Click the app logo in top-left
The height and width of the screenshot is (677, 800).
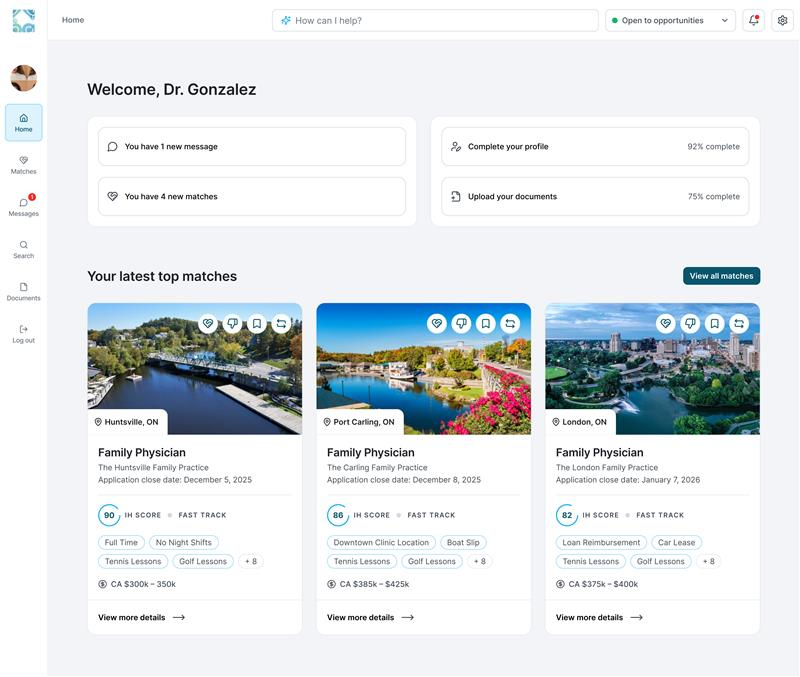point(23,20)
